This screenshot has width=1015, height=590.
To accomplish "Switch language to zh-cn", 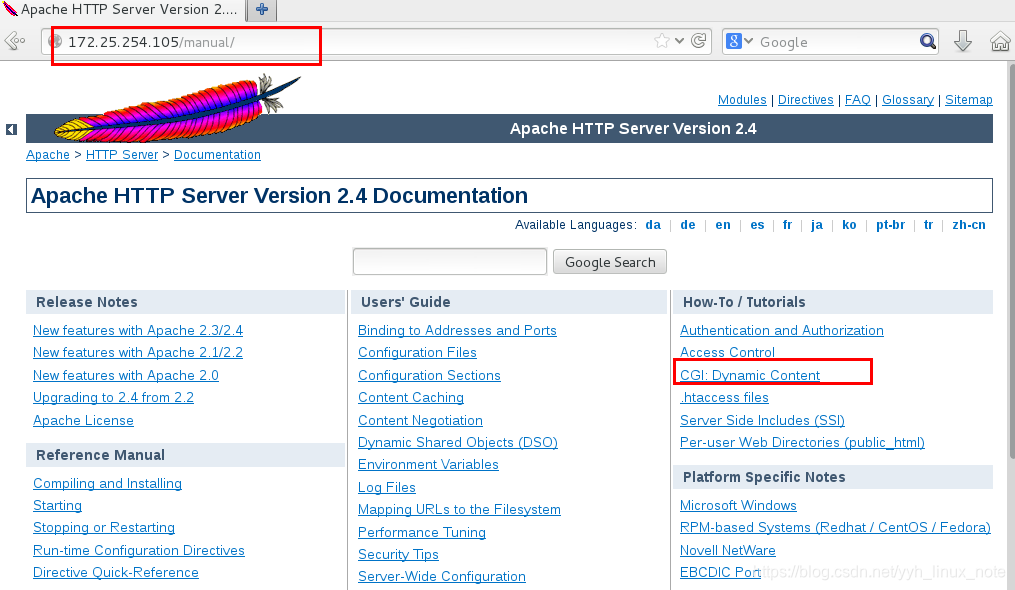I will point(969,225).
